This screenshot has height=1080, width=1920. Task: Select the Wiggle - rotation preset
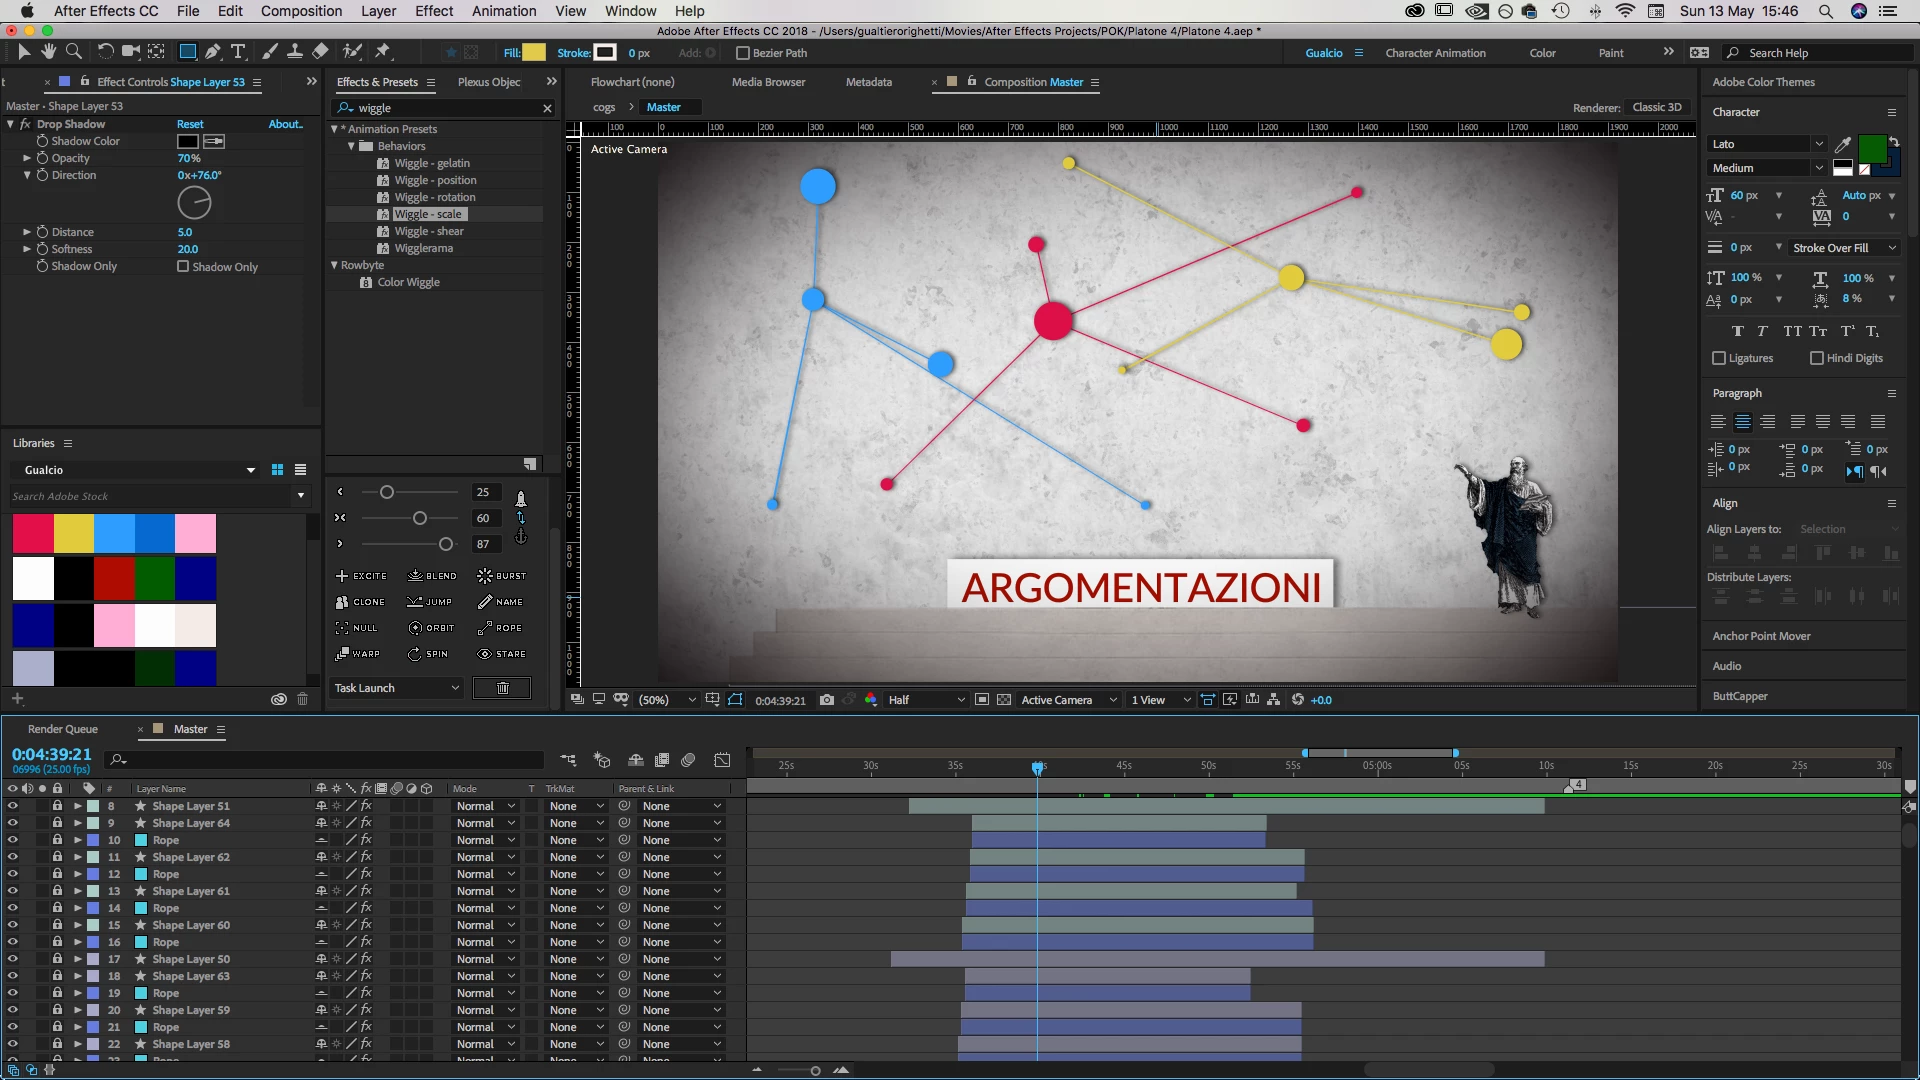point(434,197)
